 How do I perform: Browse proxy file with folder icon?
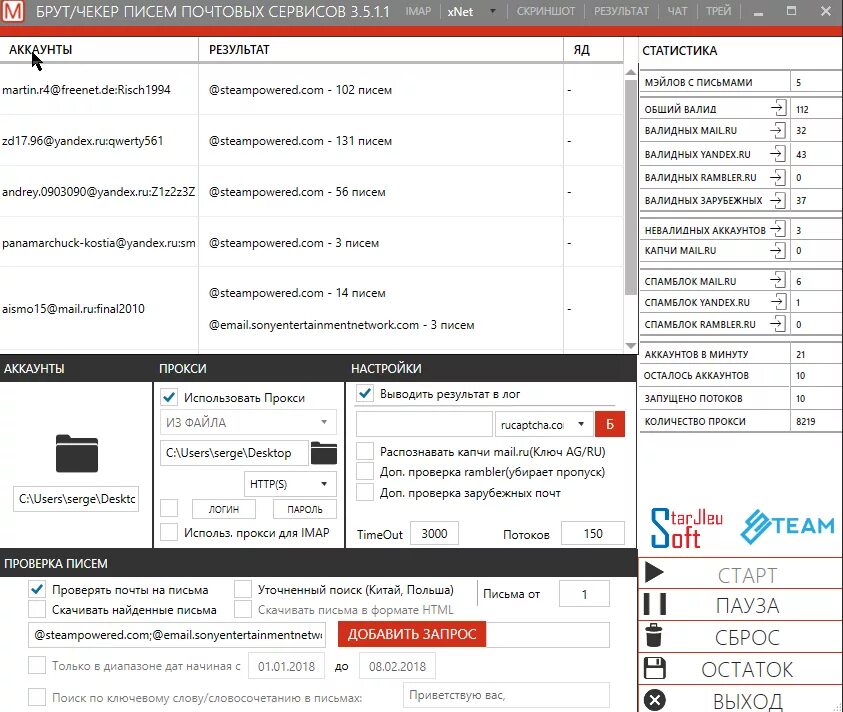(x=324, y=453)
